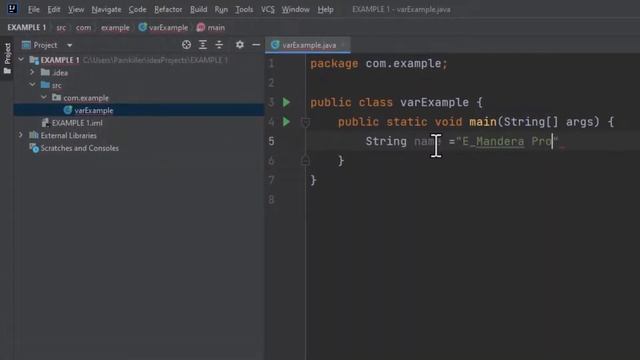Click 'main' method name in code
Screen dimensions: 640x360
pos(483,122)
